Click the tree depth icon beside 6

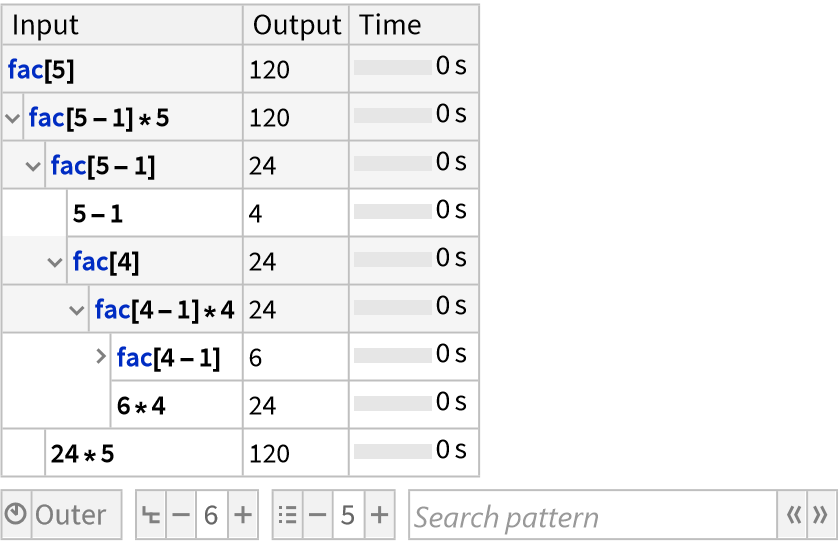coord(151,516)
